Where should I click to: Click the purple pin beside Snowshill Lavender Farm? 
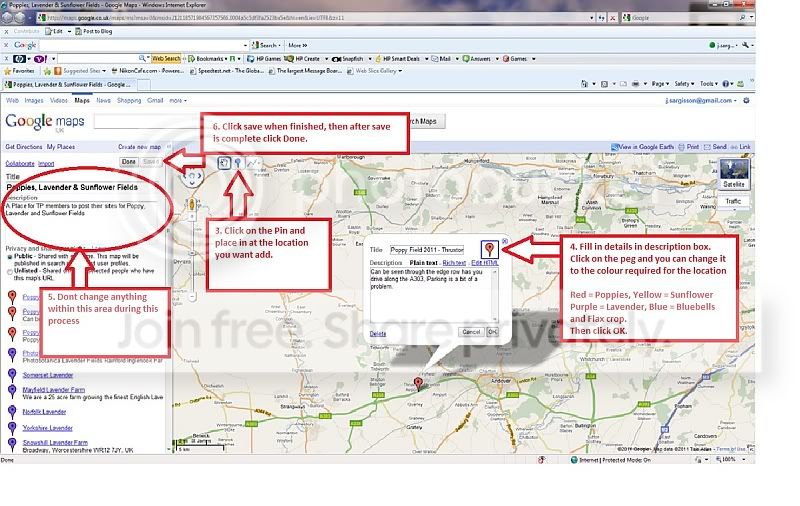pos(12,443)
